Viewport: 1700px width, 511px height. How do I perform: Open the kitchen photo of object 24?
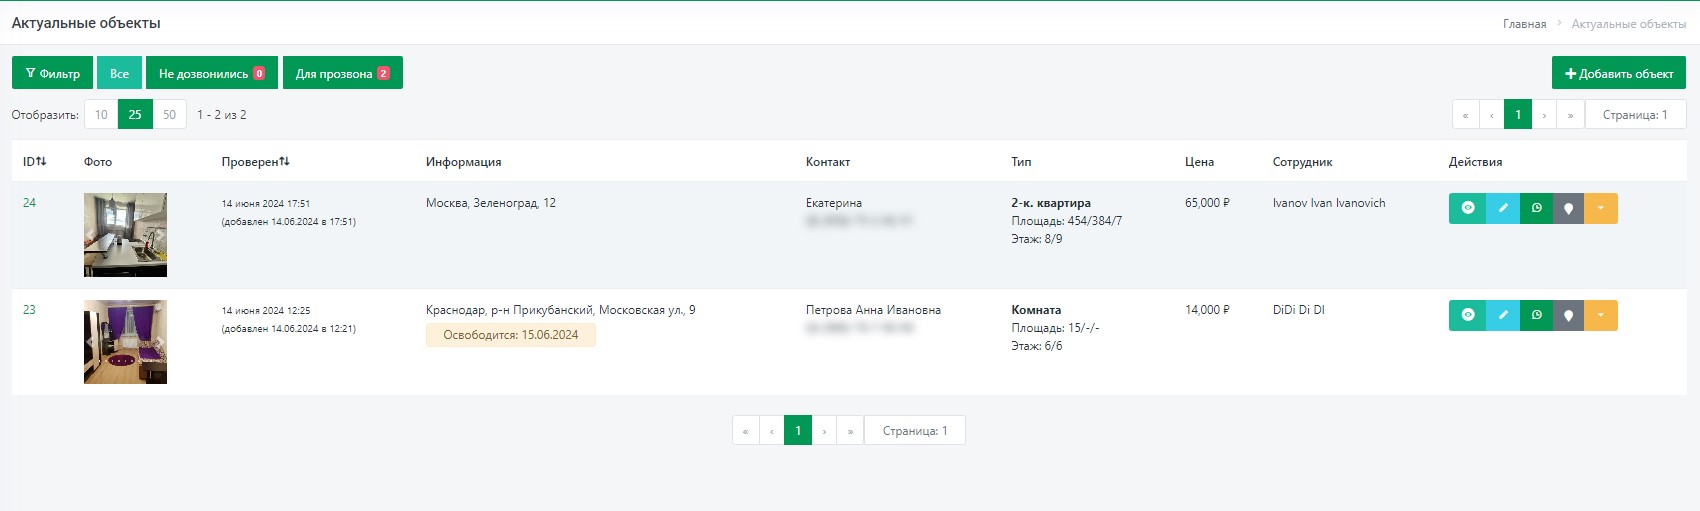click(x=125, y=235)
